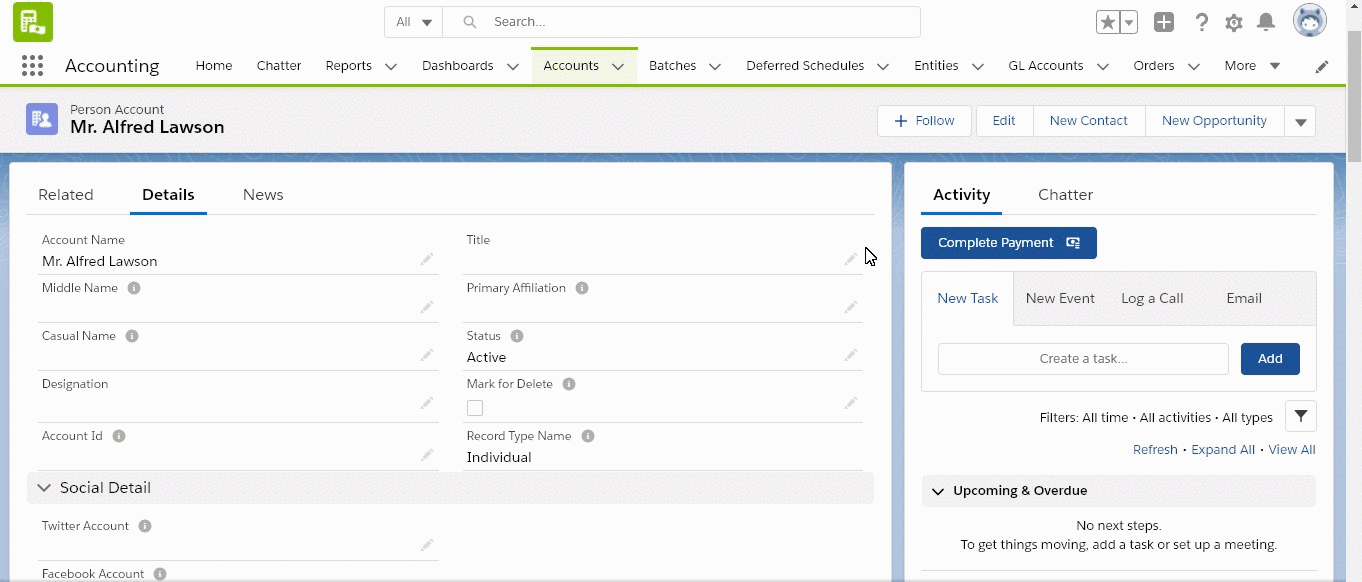Collapse the Upcoming & Overdue section
Image resolution: width=1362 pixels, height=582 pixels.
click(938, 491)
